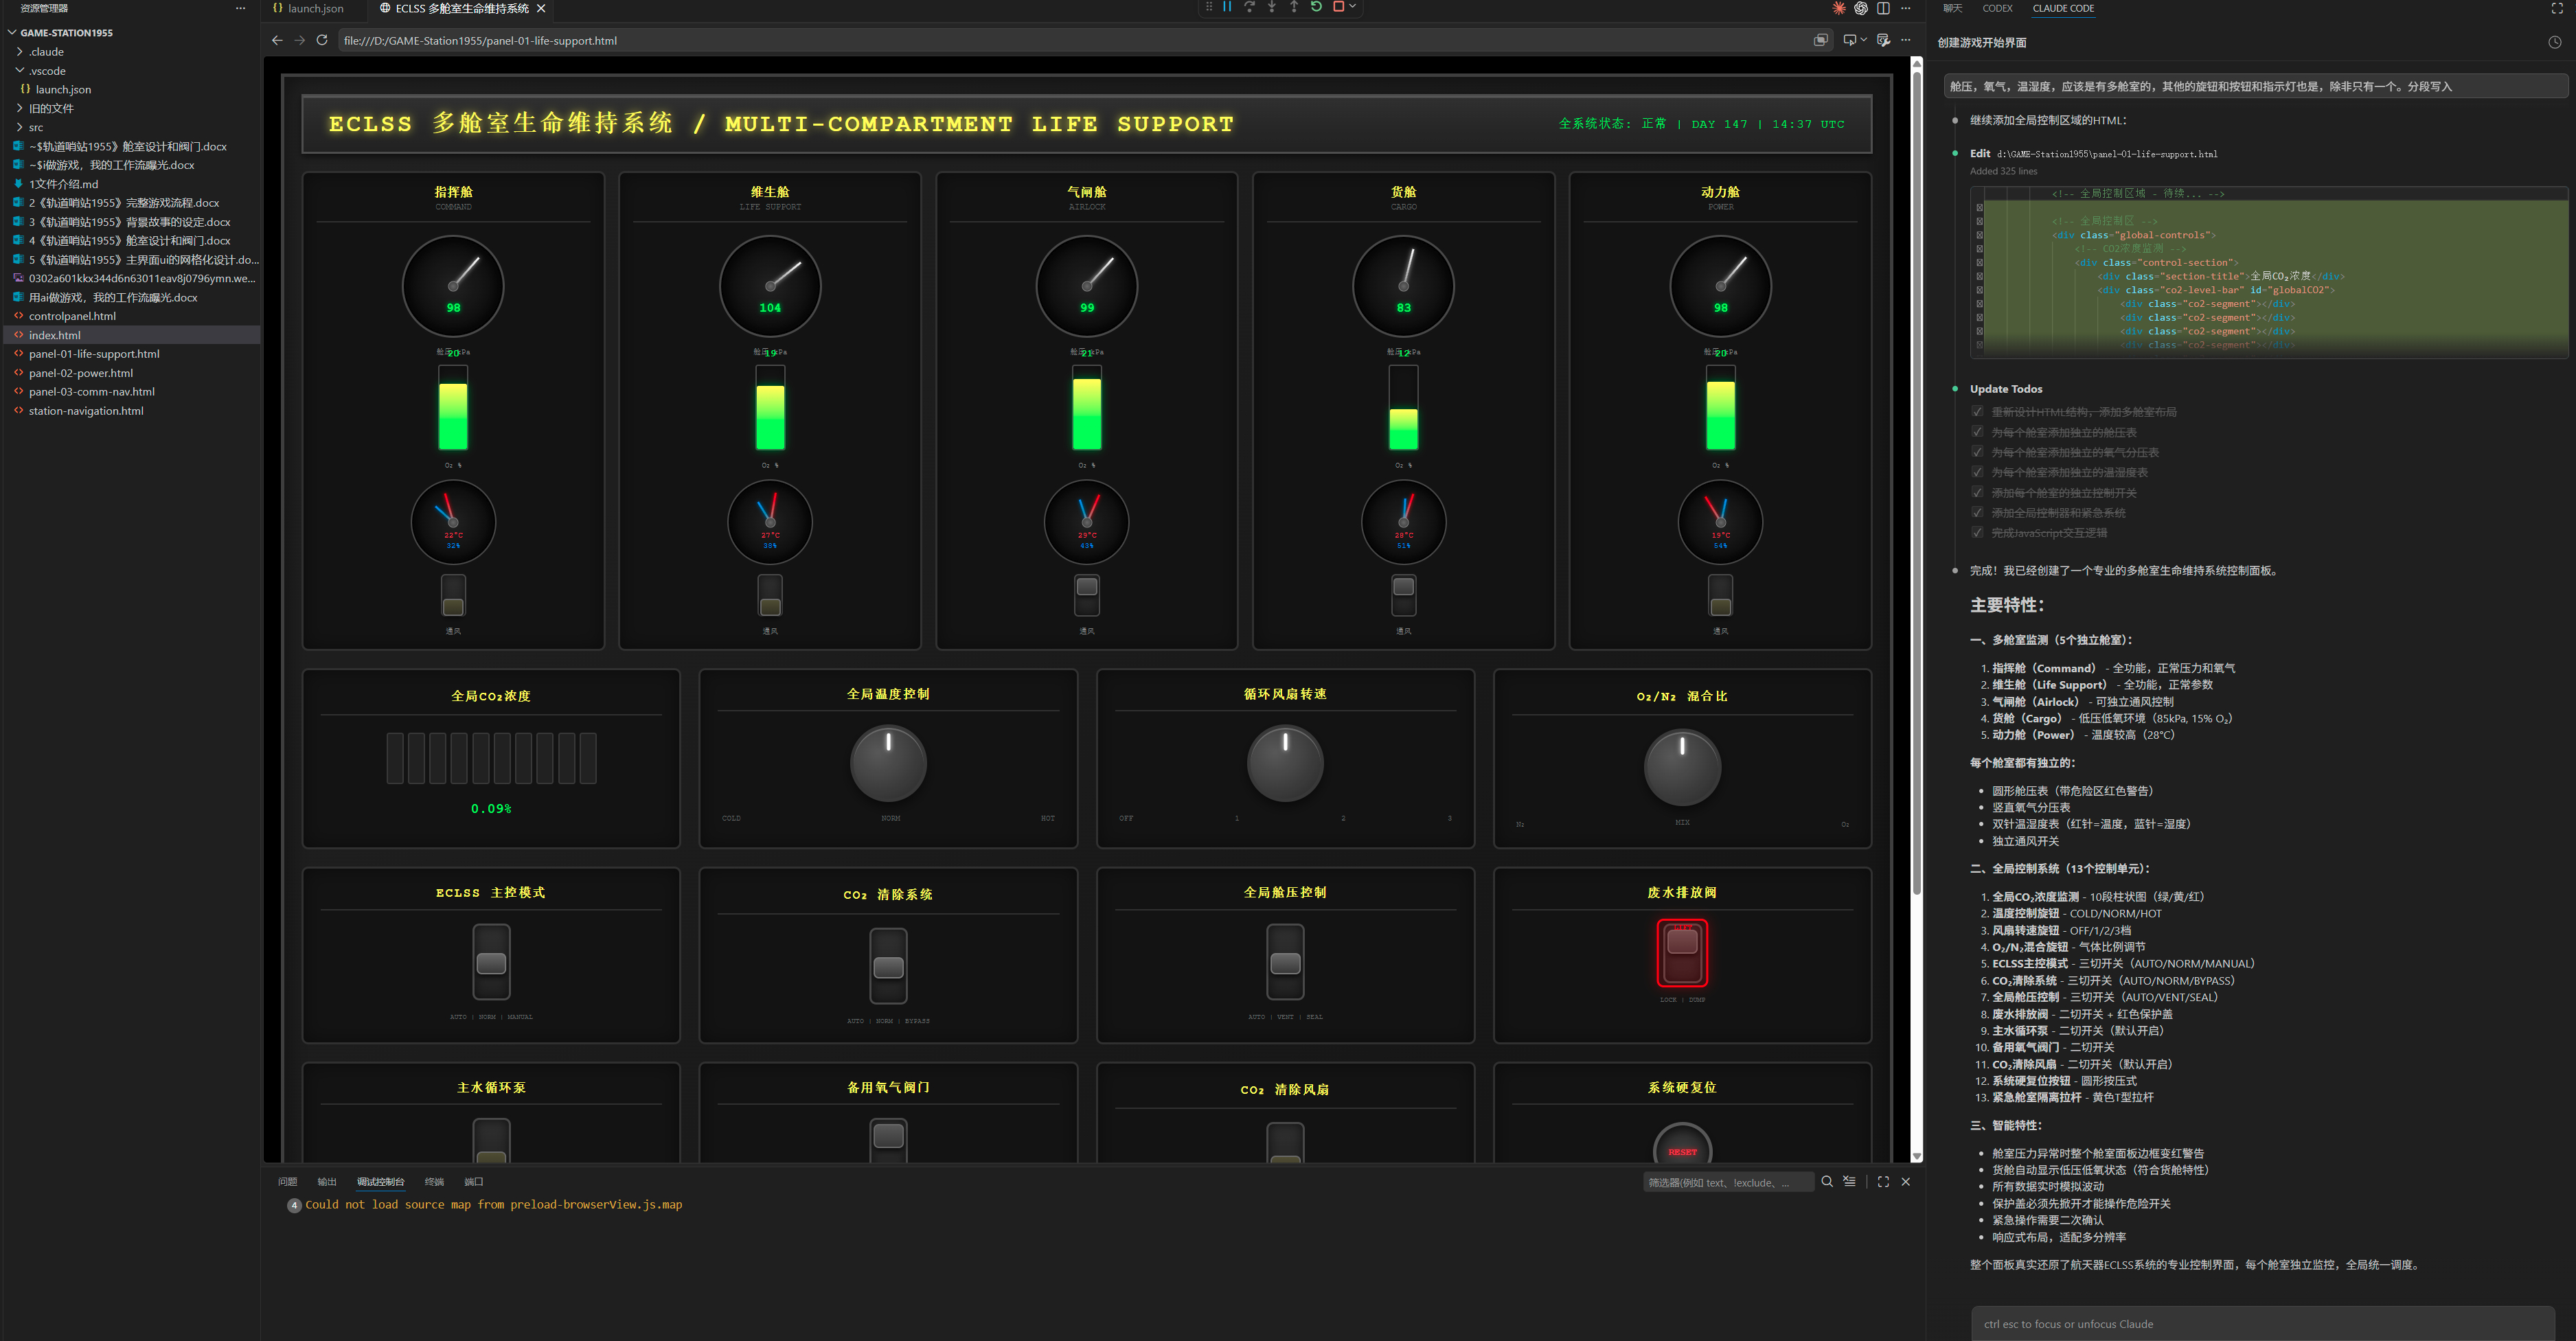Expand the 旧的文件 folder
The width and height of the screenshot is (2576, 1341).
[51, 108]
